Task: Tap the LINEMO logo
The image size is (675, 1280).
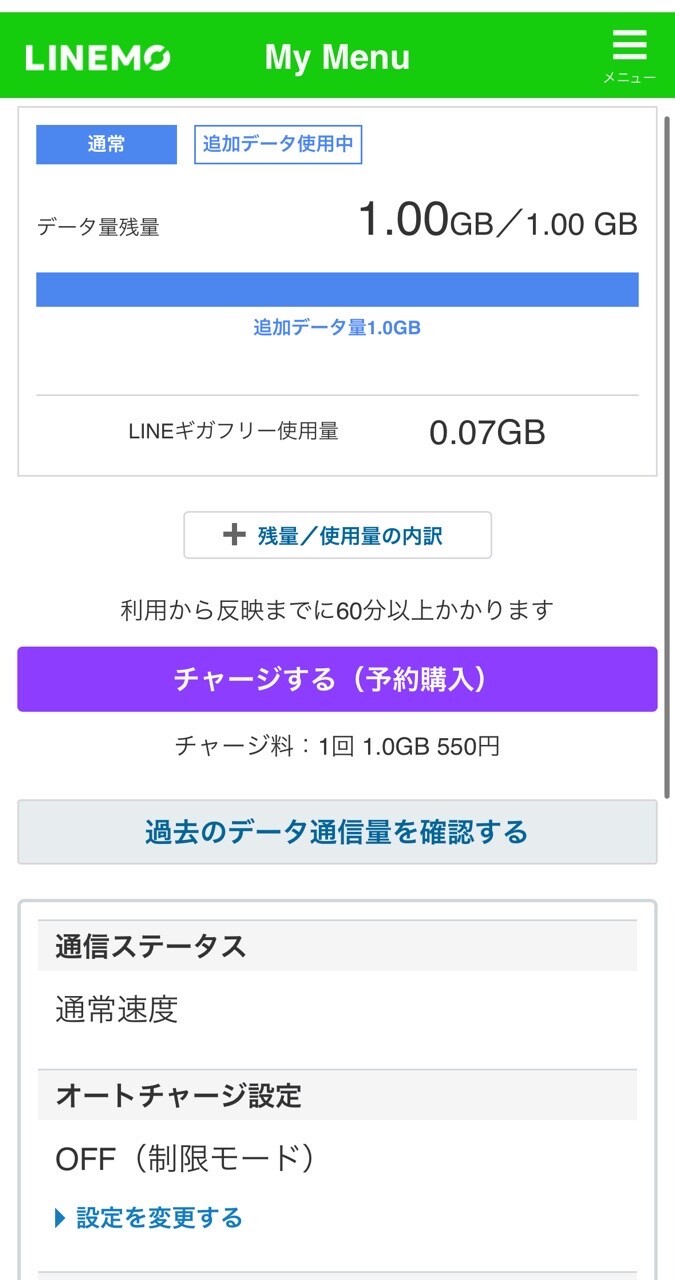Action: pos(98,58)
